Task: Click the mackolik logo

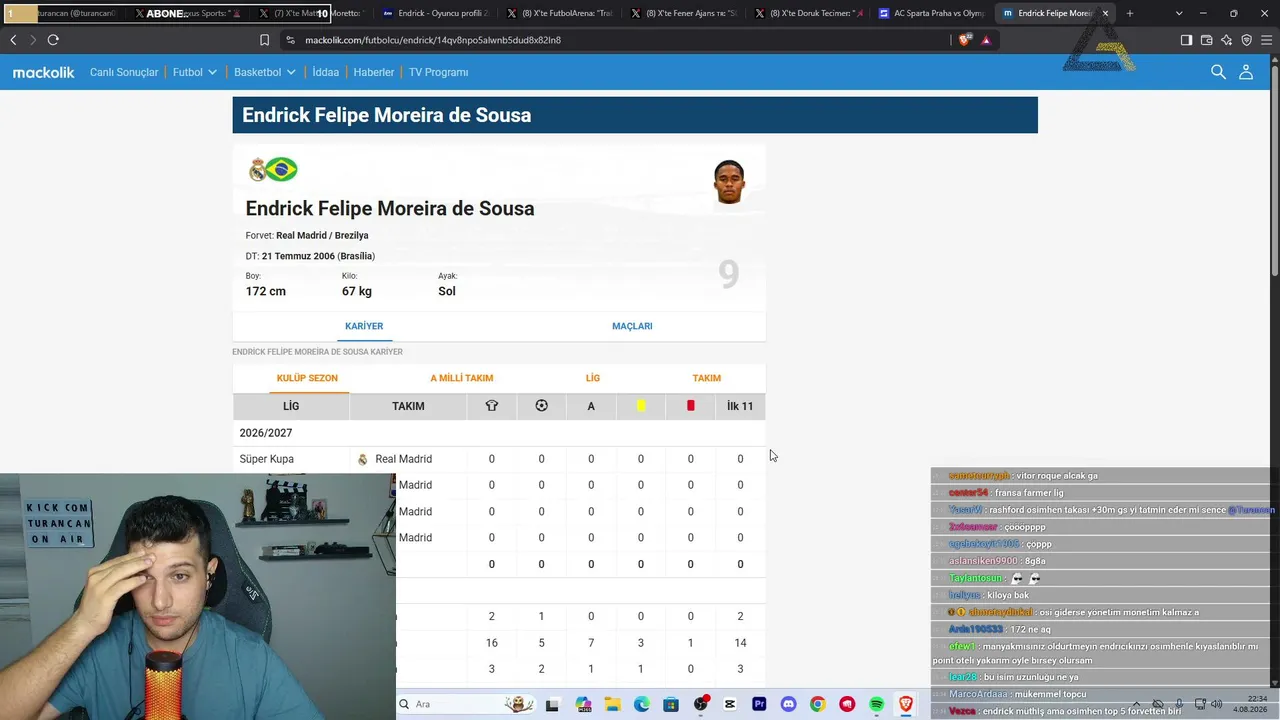Action: 43,72
